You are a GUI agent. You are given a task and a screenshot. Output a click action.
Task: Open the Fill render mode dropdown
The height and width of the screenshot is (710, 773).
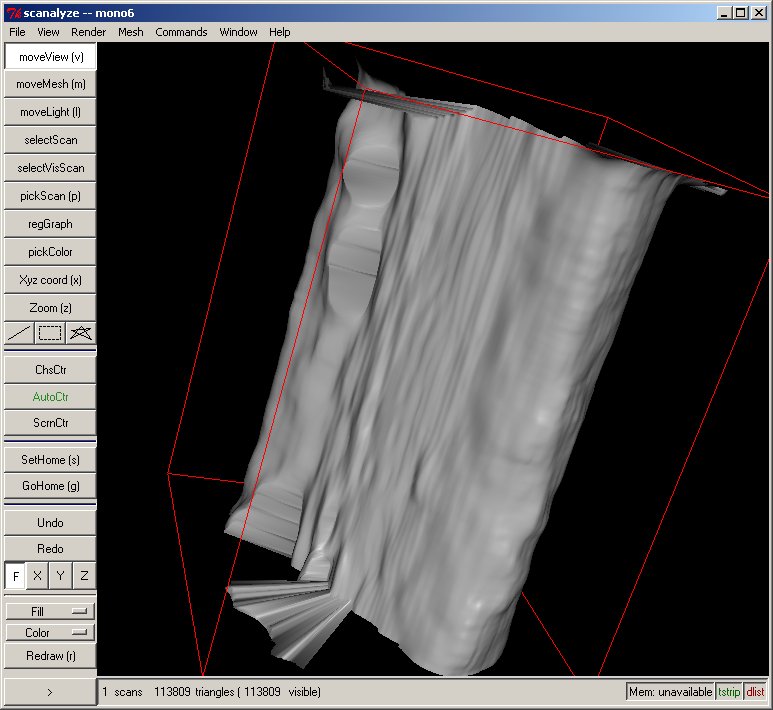coord(50,610)
